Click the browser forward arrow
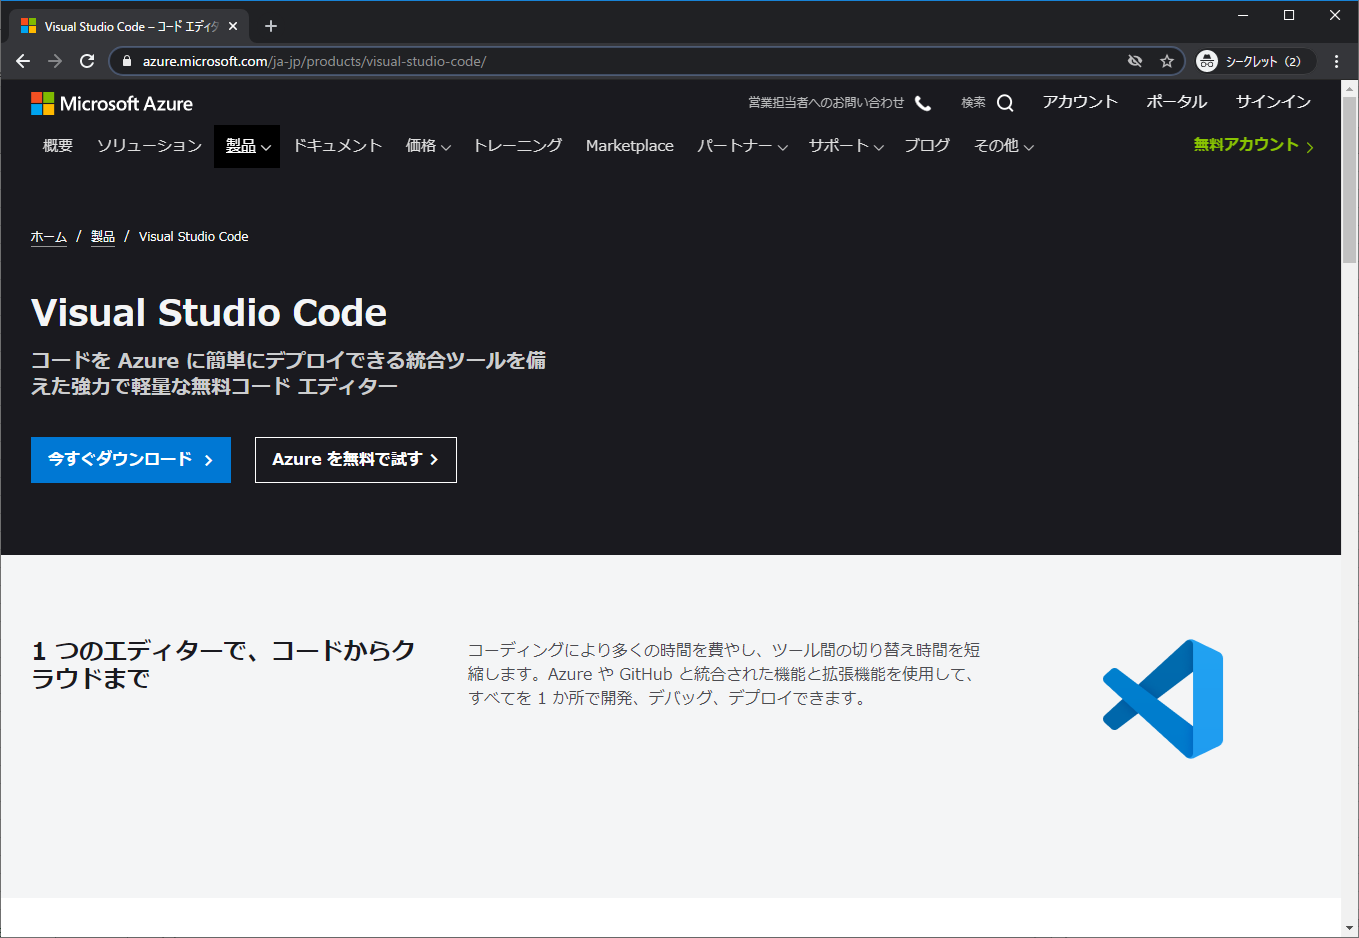Screen dimensions: 1359x938 pos(55,61)
